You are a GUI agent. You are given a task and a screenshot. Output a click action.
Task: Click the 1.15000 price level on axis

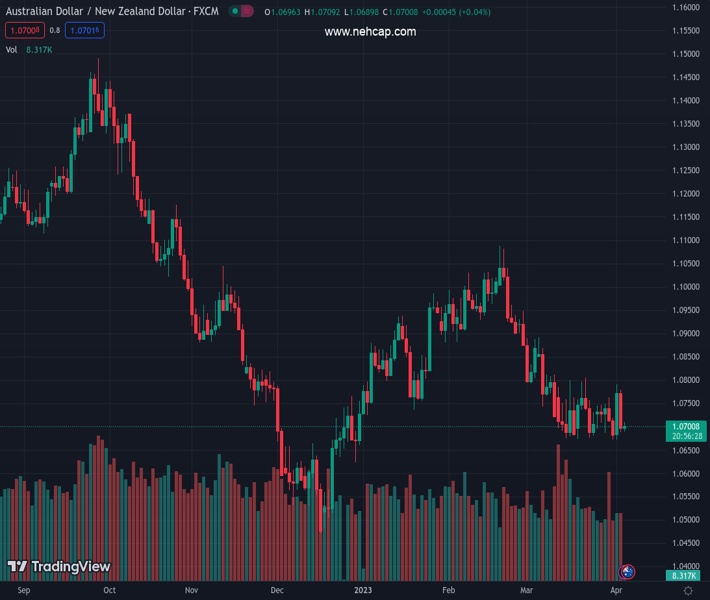pyautogui.click(x=686, y=54)
